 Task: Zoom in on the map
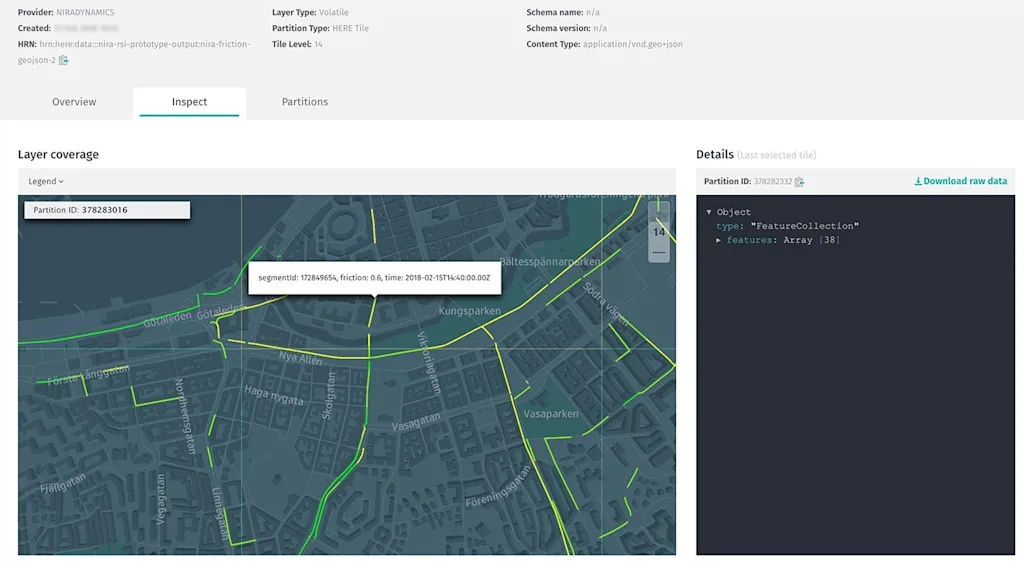pyautogui.click(x=659, y=211)
